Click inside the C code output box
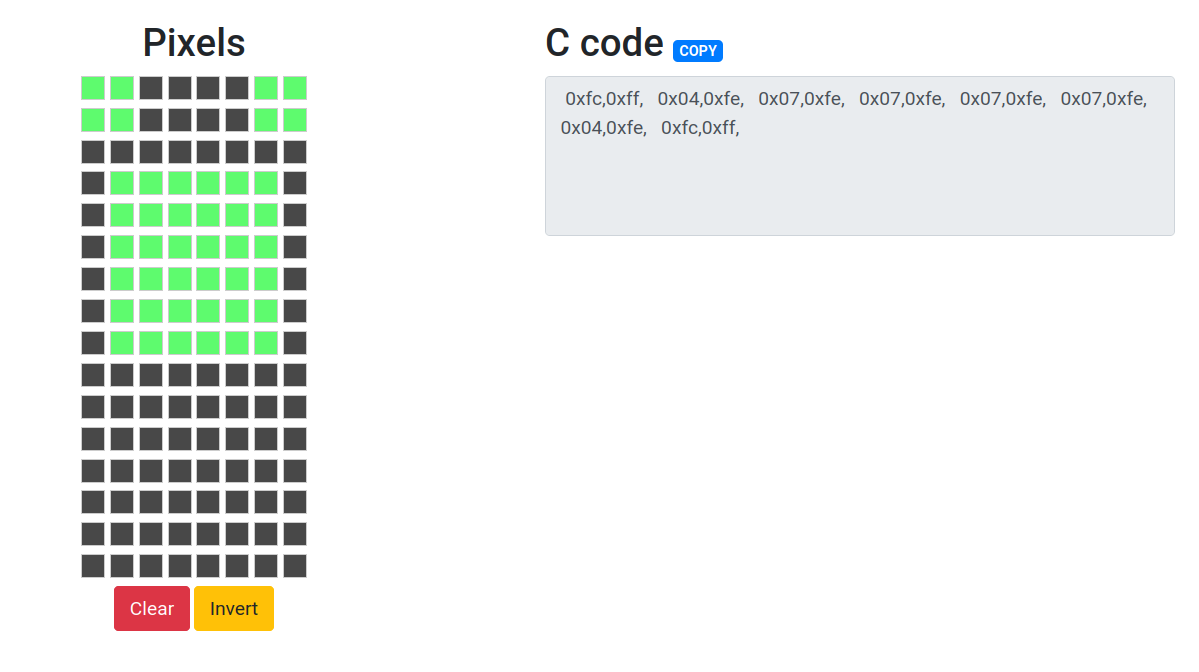1199x672 pixels. (859, 180)
